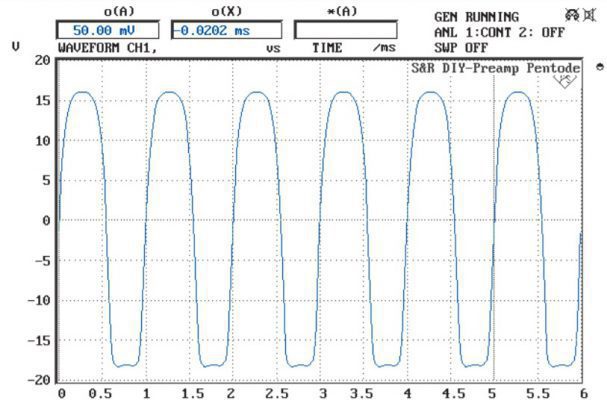This screenshot has height=400, width=607.
Task: Click the 2.5 tick on the time axis
Action: click(277, 393)
